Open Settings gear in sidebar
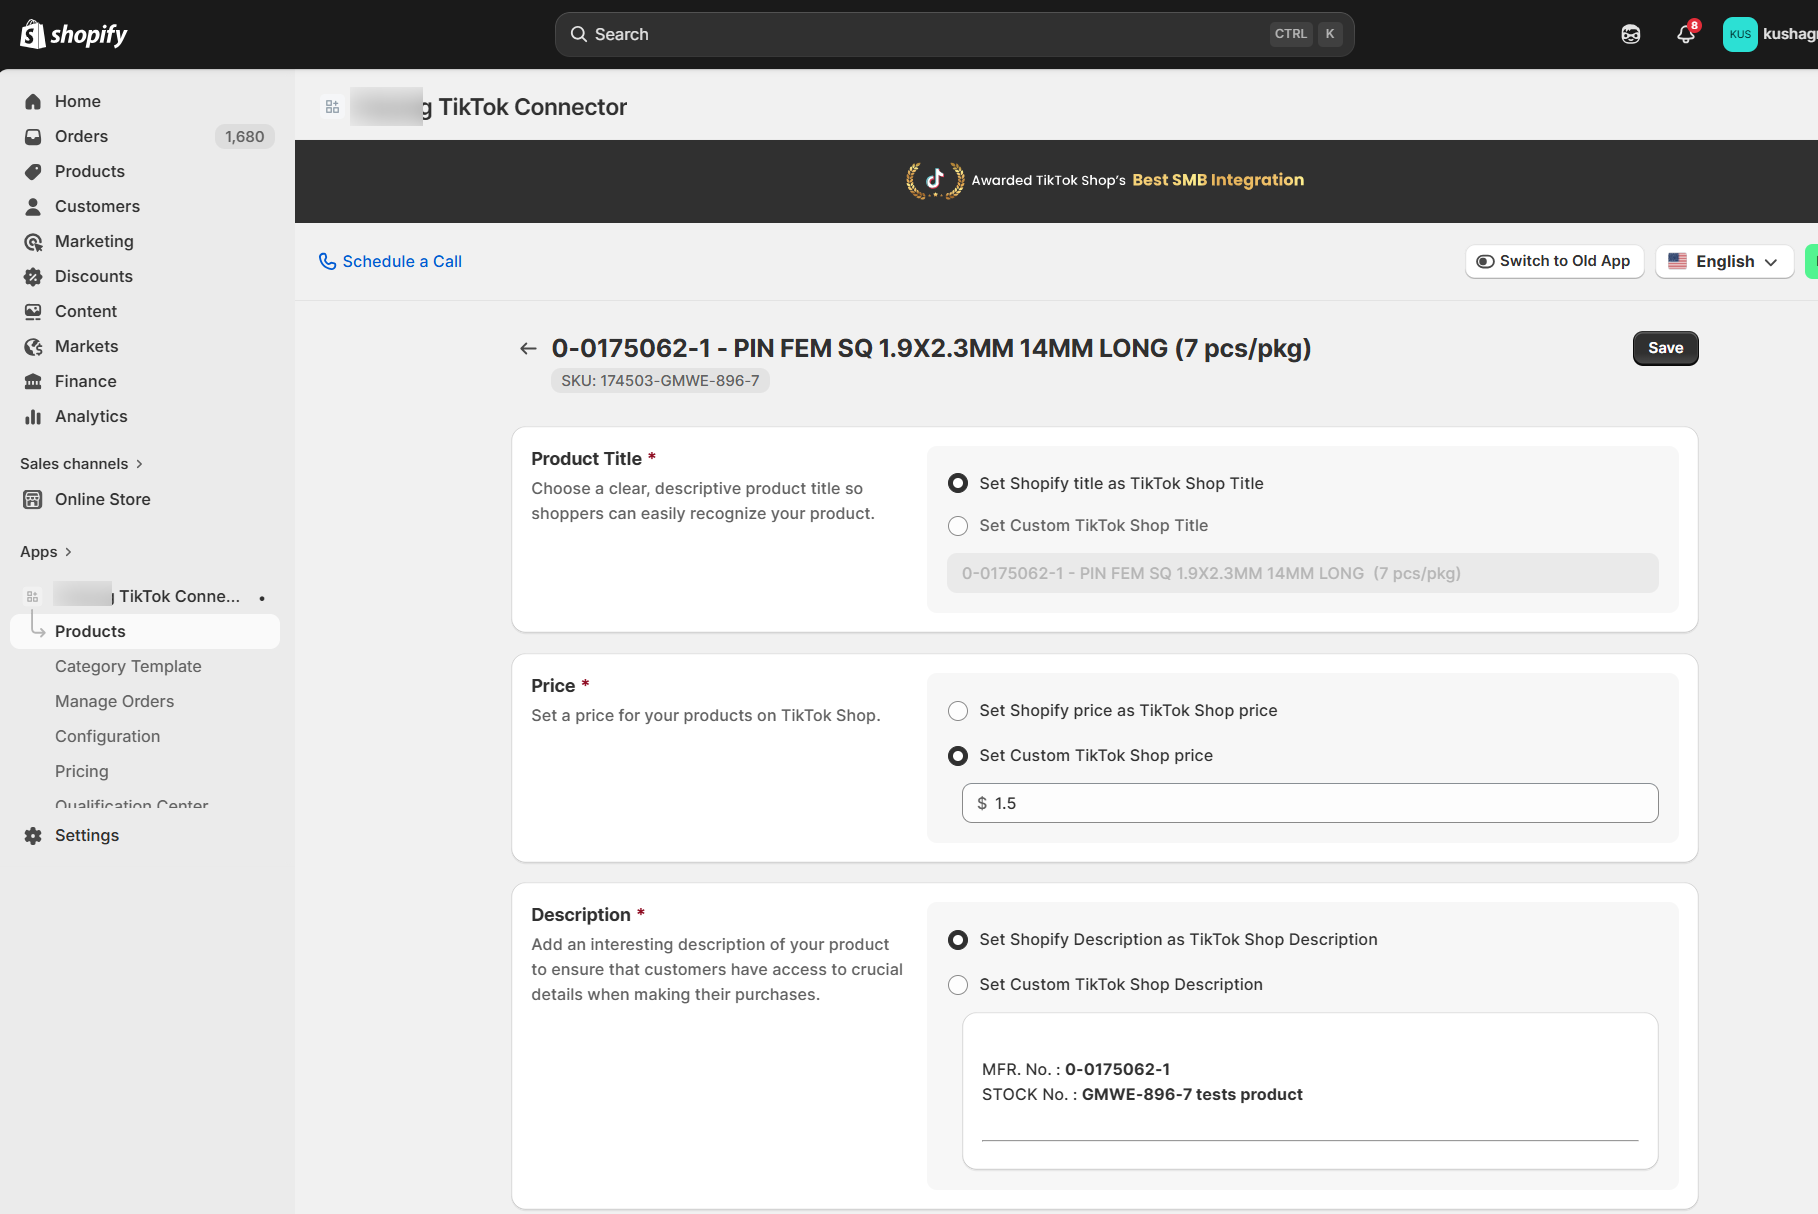The height and width of the screenshot is (1214, 1818). (33, 835)
